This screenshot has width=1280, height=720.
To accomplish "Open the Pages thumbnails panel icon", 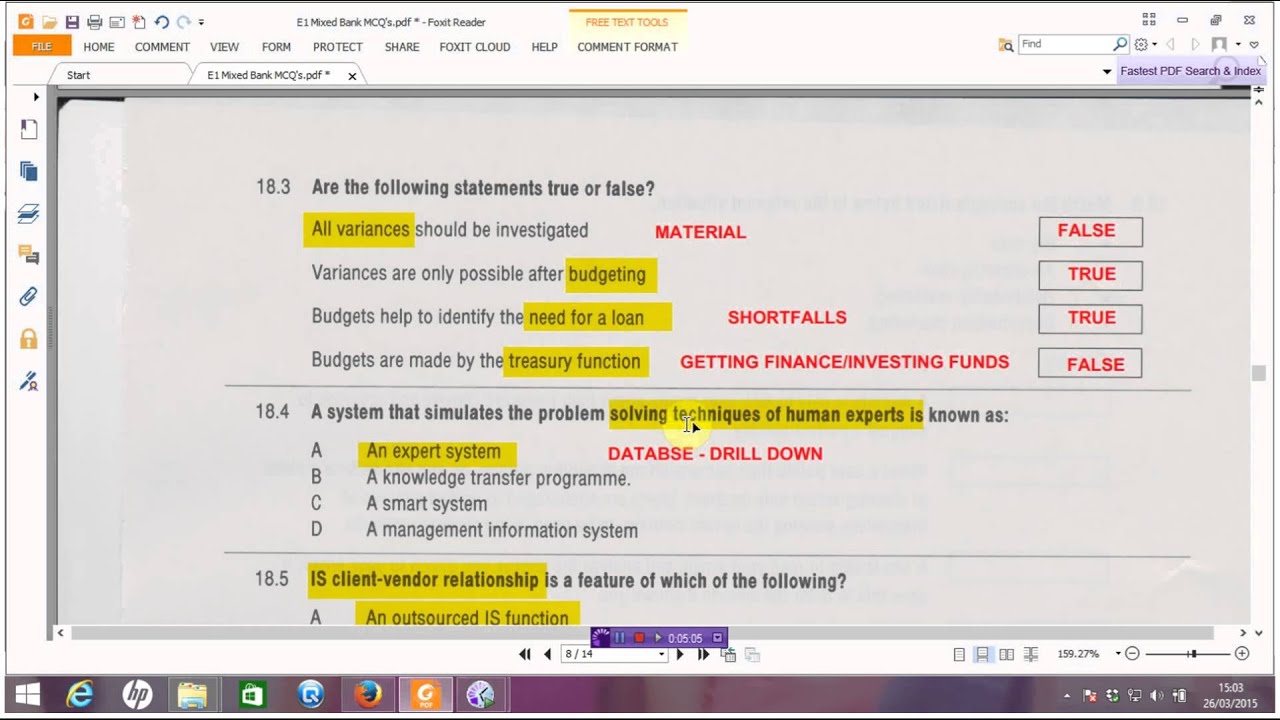I will [x=29, y=171].
